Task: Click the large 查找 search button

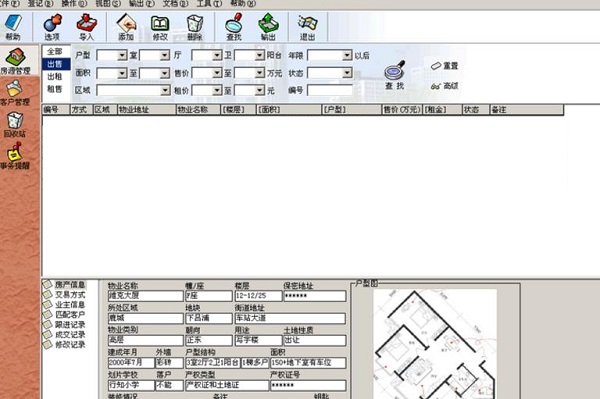Action: (x=395, y=75)
